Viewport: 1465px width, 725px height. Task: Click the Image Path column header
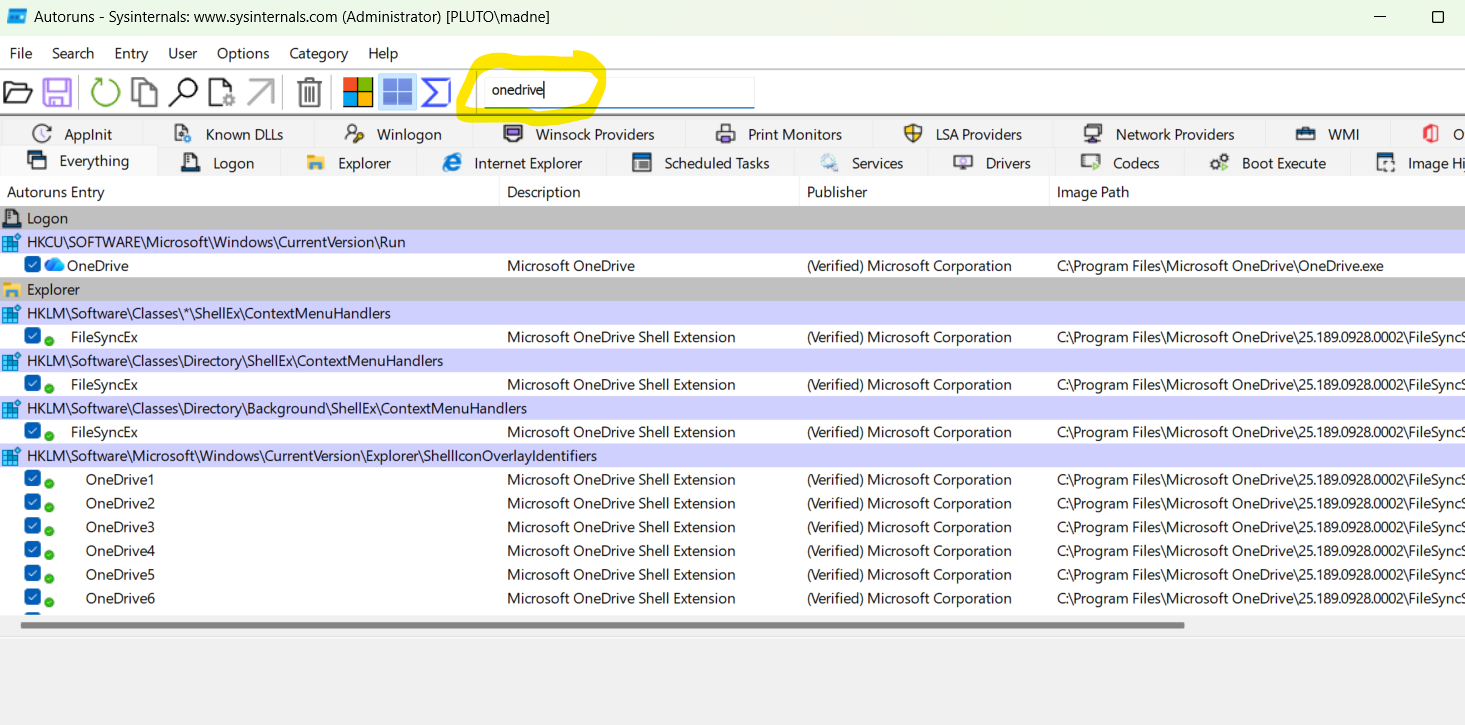point(1258,192)
